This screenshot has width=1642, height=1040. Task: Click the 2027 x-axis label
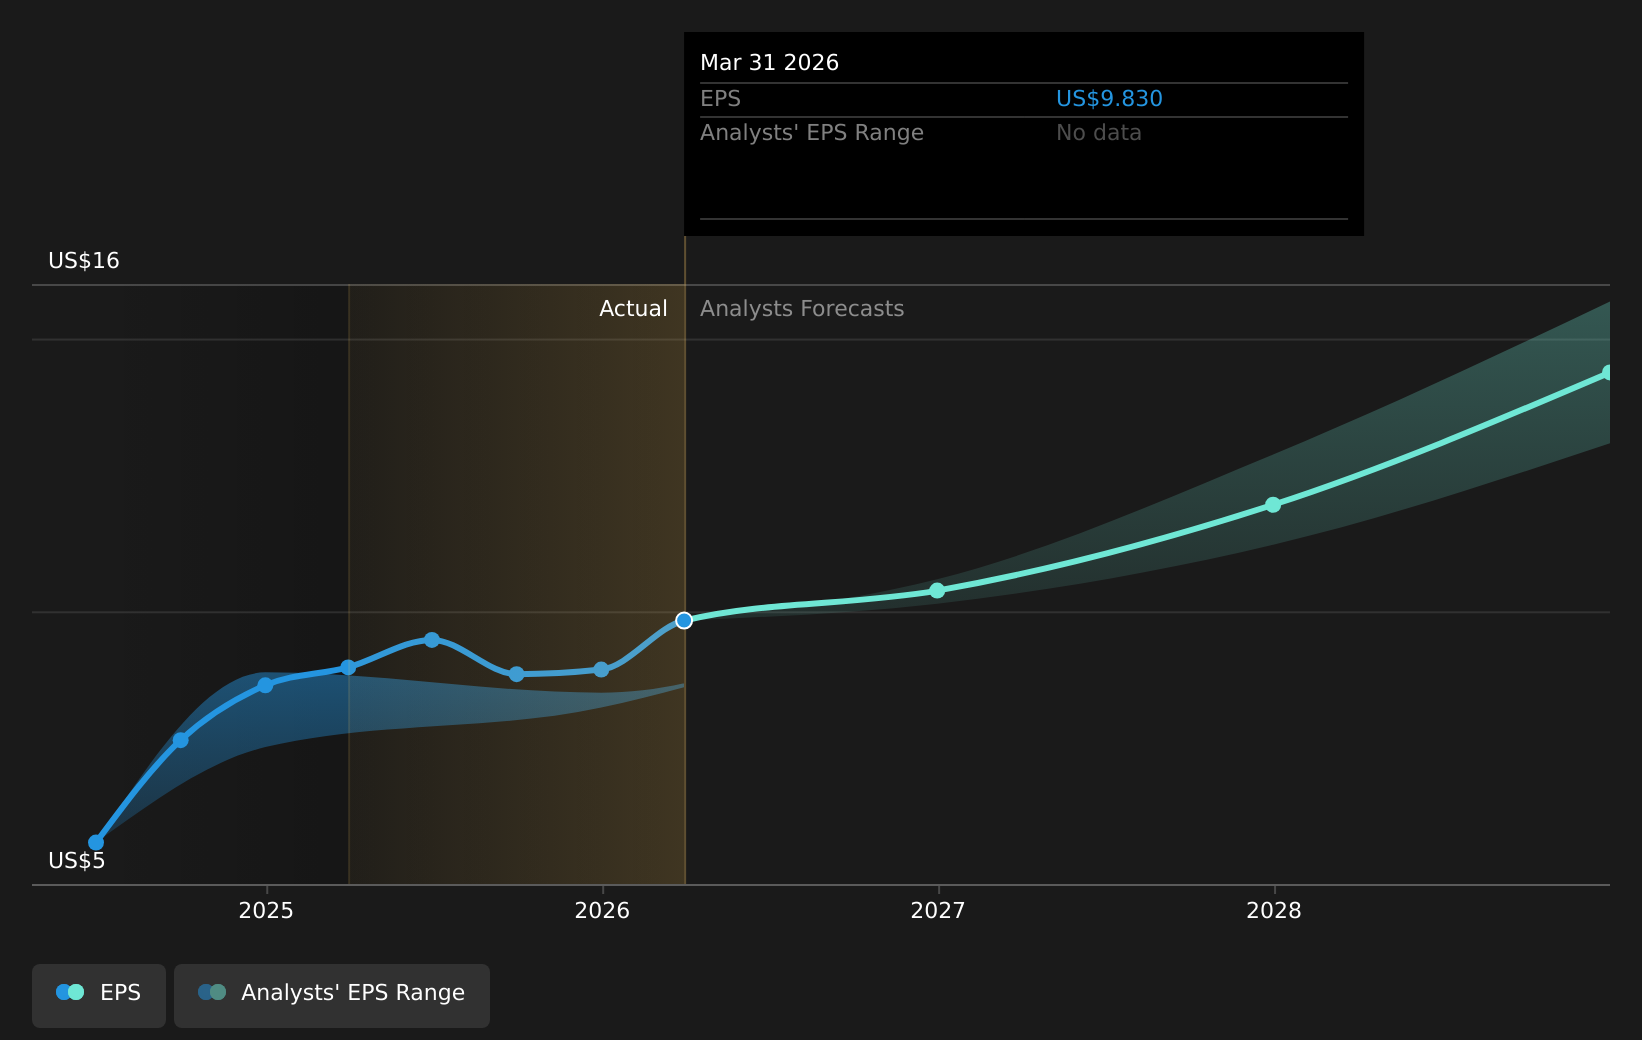(938, 910)
